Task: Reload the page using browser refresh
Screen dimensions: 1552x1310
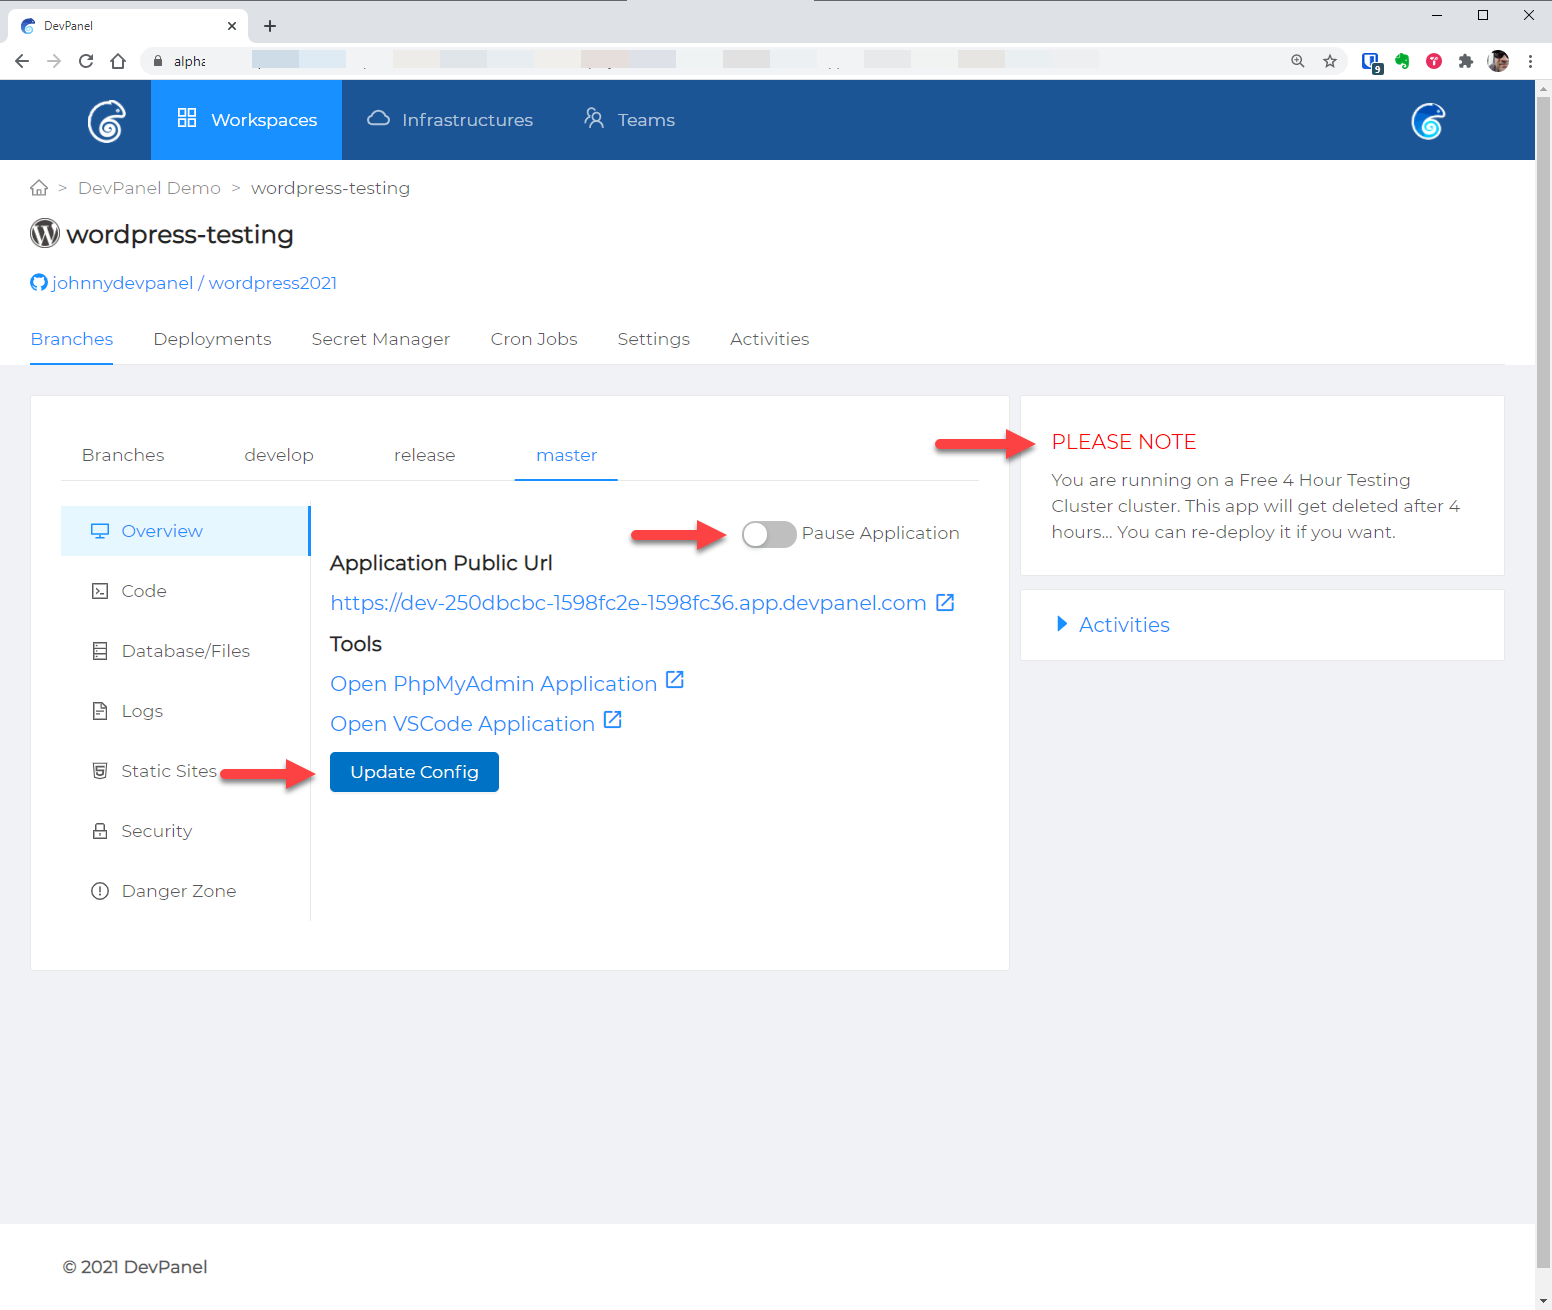Action: point(86,61)
